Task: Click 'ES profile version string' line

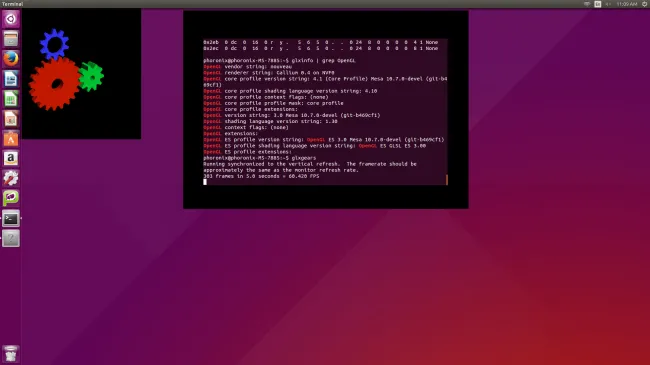Action: point(323,139)
